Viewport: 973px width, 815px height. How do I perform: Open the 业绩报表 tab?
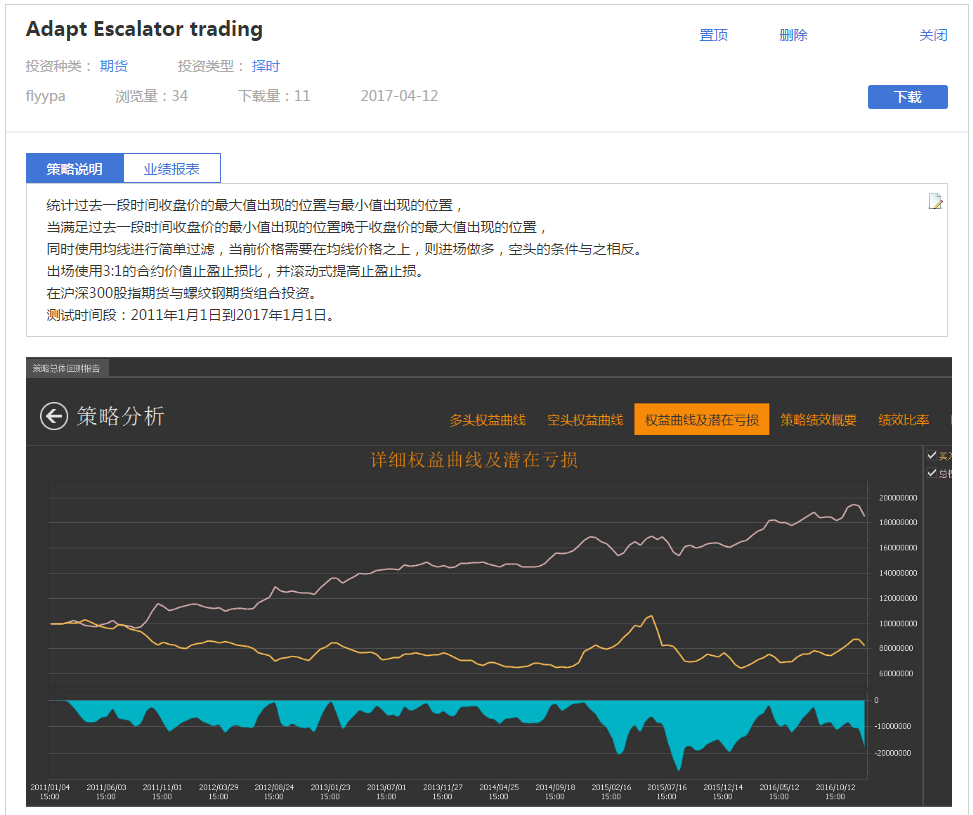tap(172, 168)
